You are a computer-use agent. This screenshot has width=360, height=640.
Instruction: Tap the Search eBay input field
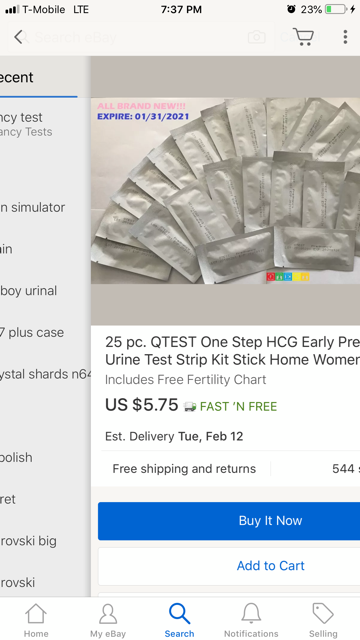pyautogui.click(x=141, y=37)
